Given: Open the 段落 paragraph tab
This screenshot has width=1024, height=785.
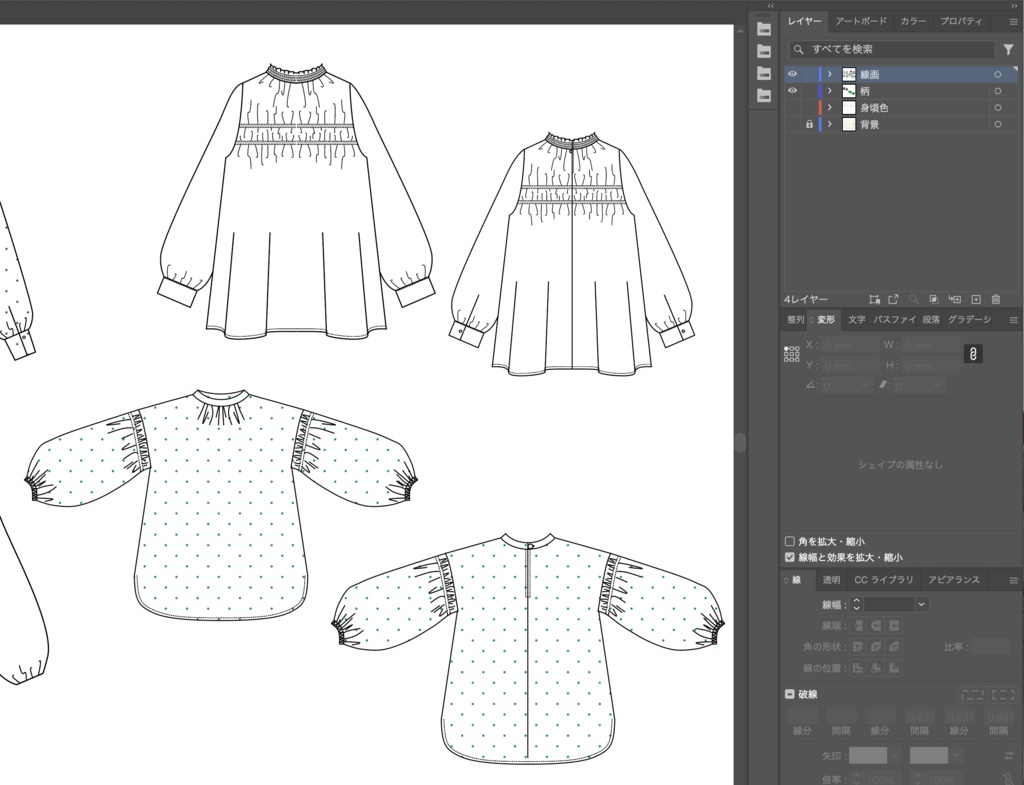Looking at the screenshot, I should pyautogui.click(x=931, y=320).
